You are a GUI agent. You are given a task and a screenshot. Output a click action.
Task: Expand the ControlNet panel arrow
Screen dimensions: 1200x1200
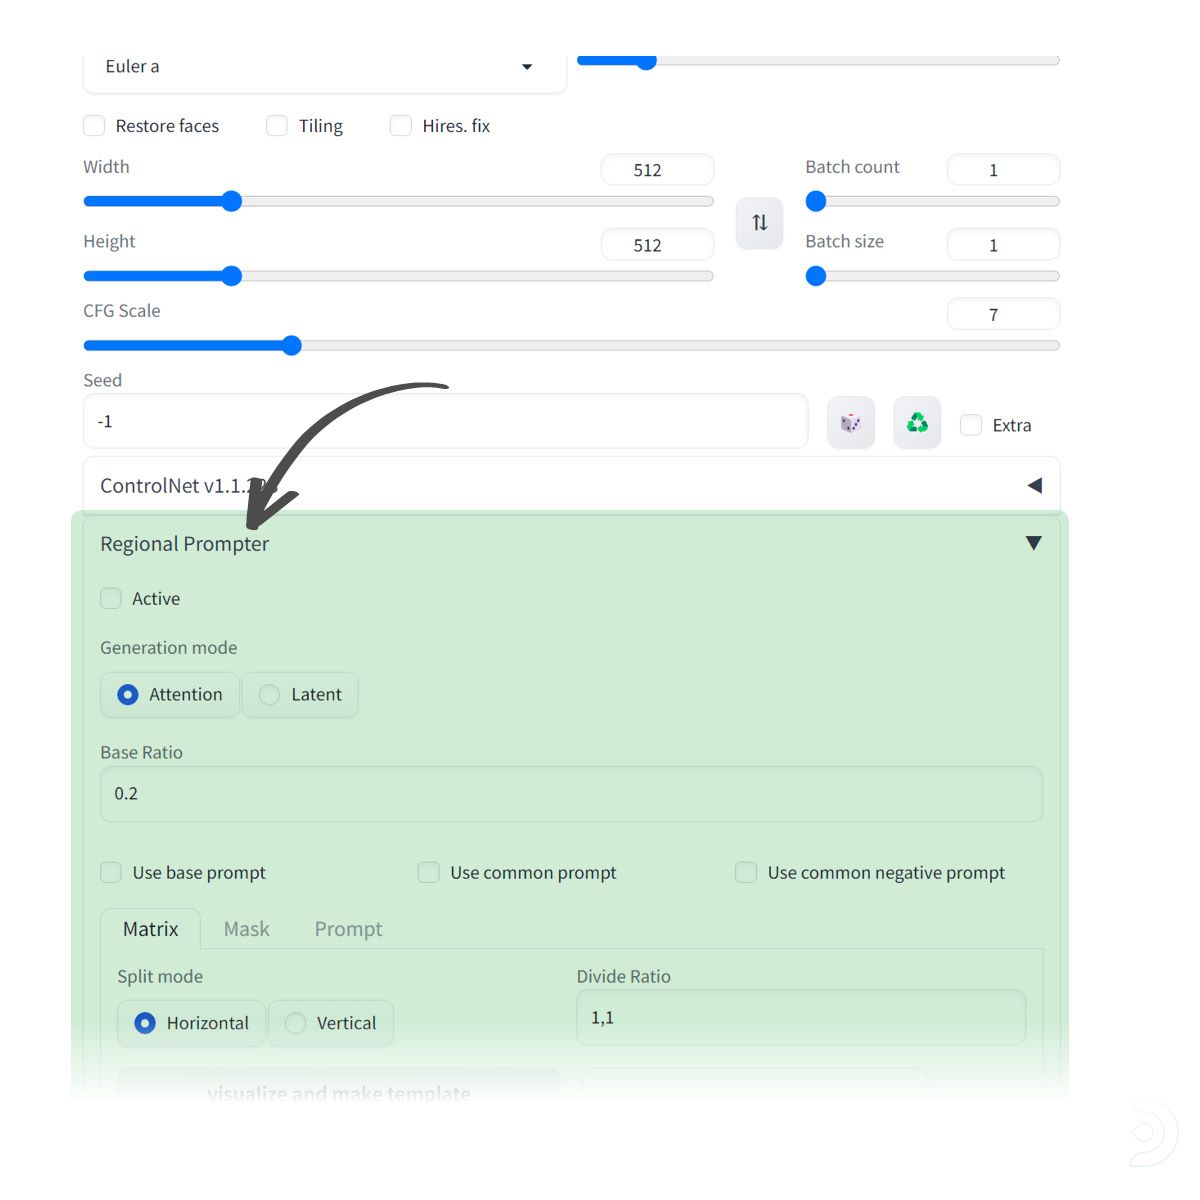[1034, 485]
